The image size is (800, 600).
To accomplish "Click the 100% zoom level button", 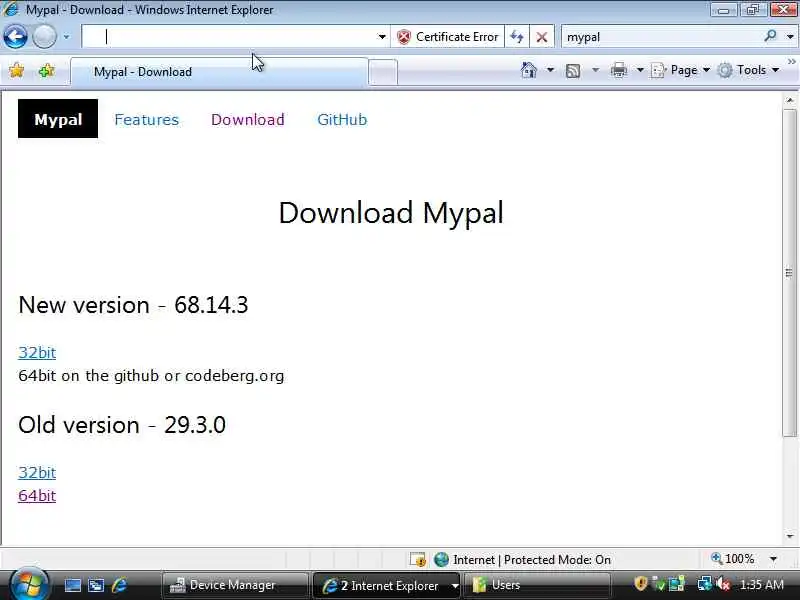I will pos(732,559).
